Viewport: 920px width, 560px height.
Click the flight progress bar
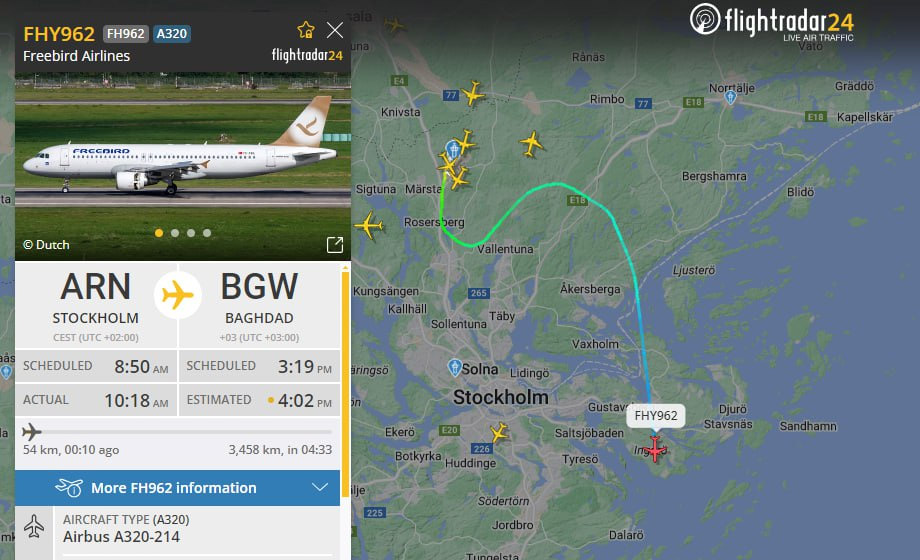coord(177,432)
